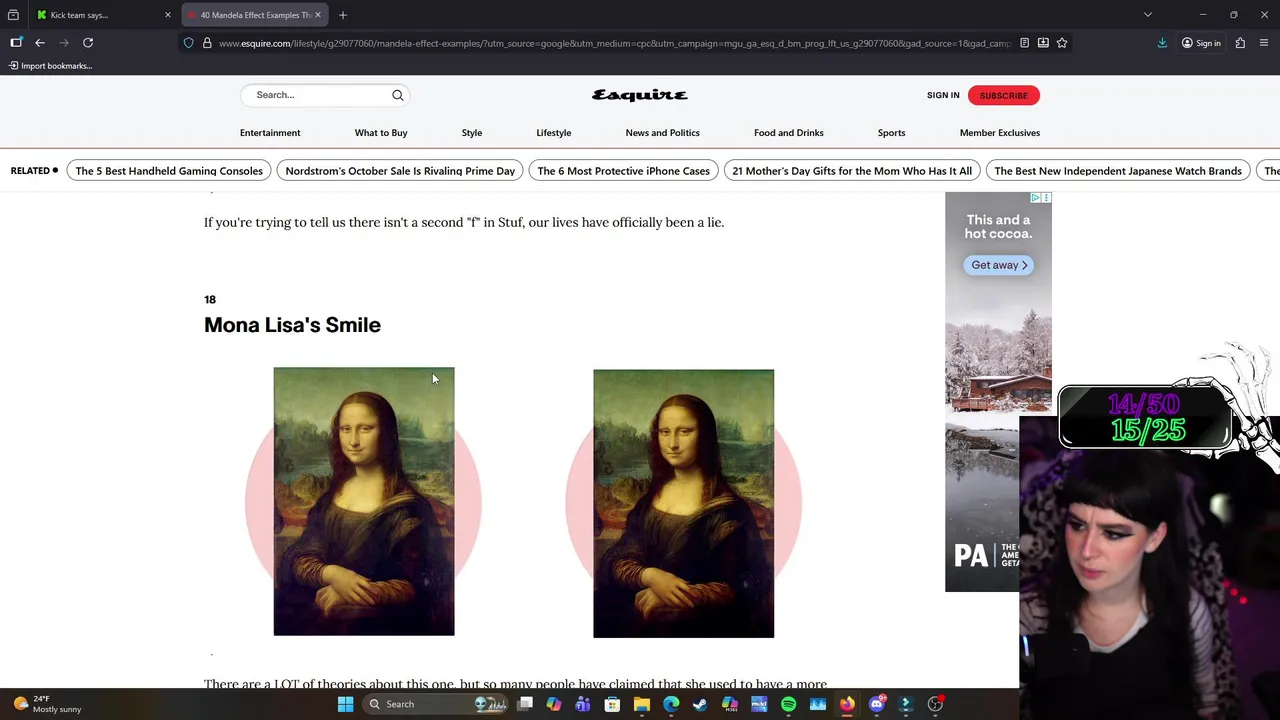Bookmark this page with the star icon
The height and width of the screenshot is (720, 1280).
(1062, 43)
